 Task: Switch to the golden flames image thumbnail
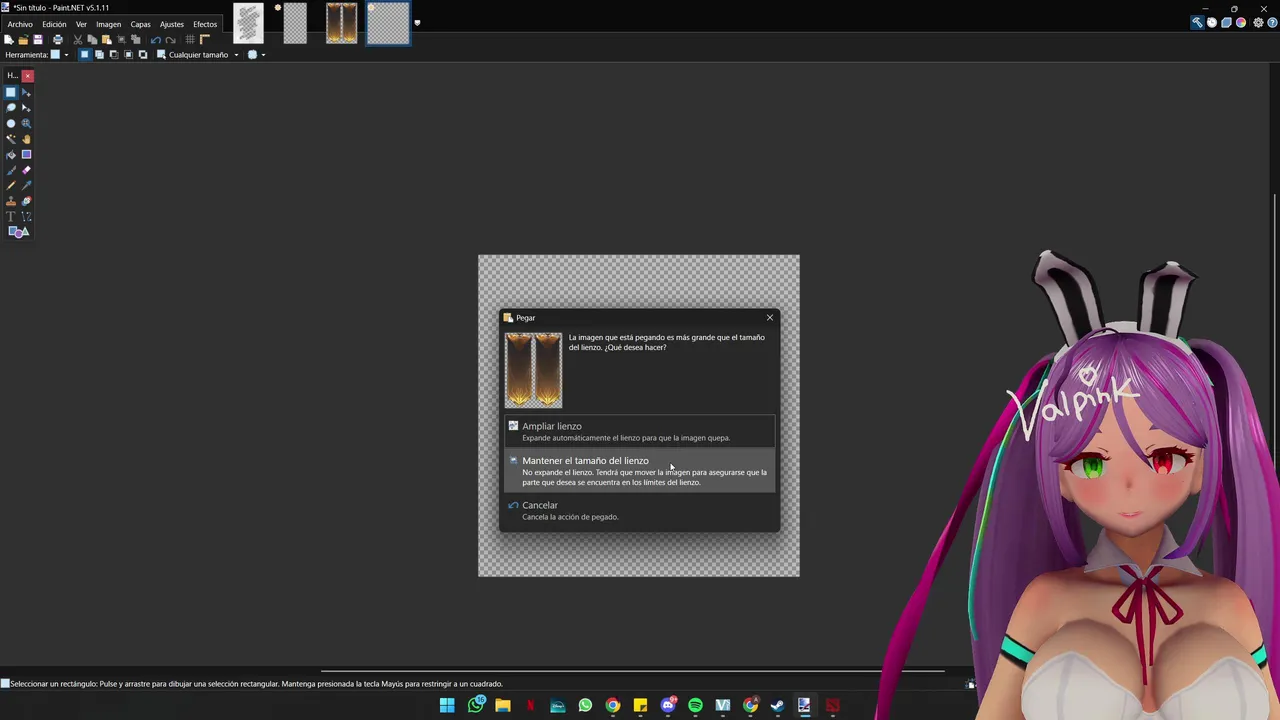coord(341,23)
